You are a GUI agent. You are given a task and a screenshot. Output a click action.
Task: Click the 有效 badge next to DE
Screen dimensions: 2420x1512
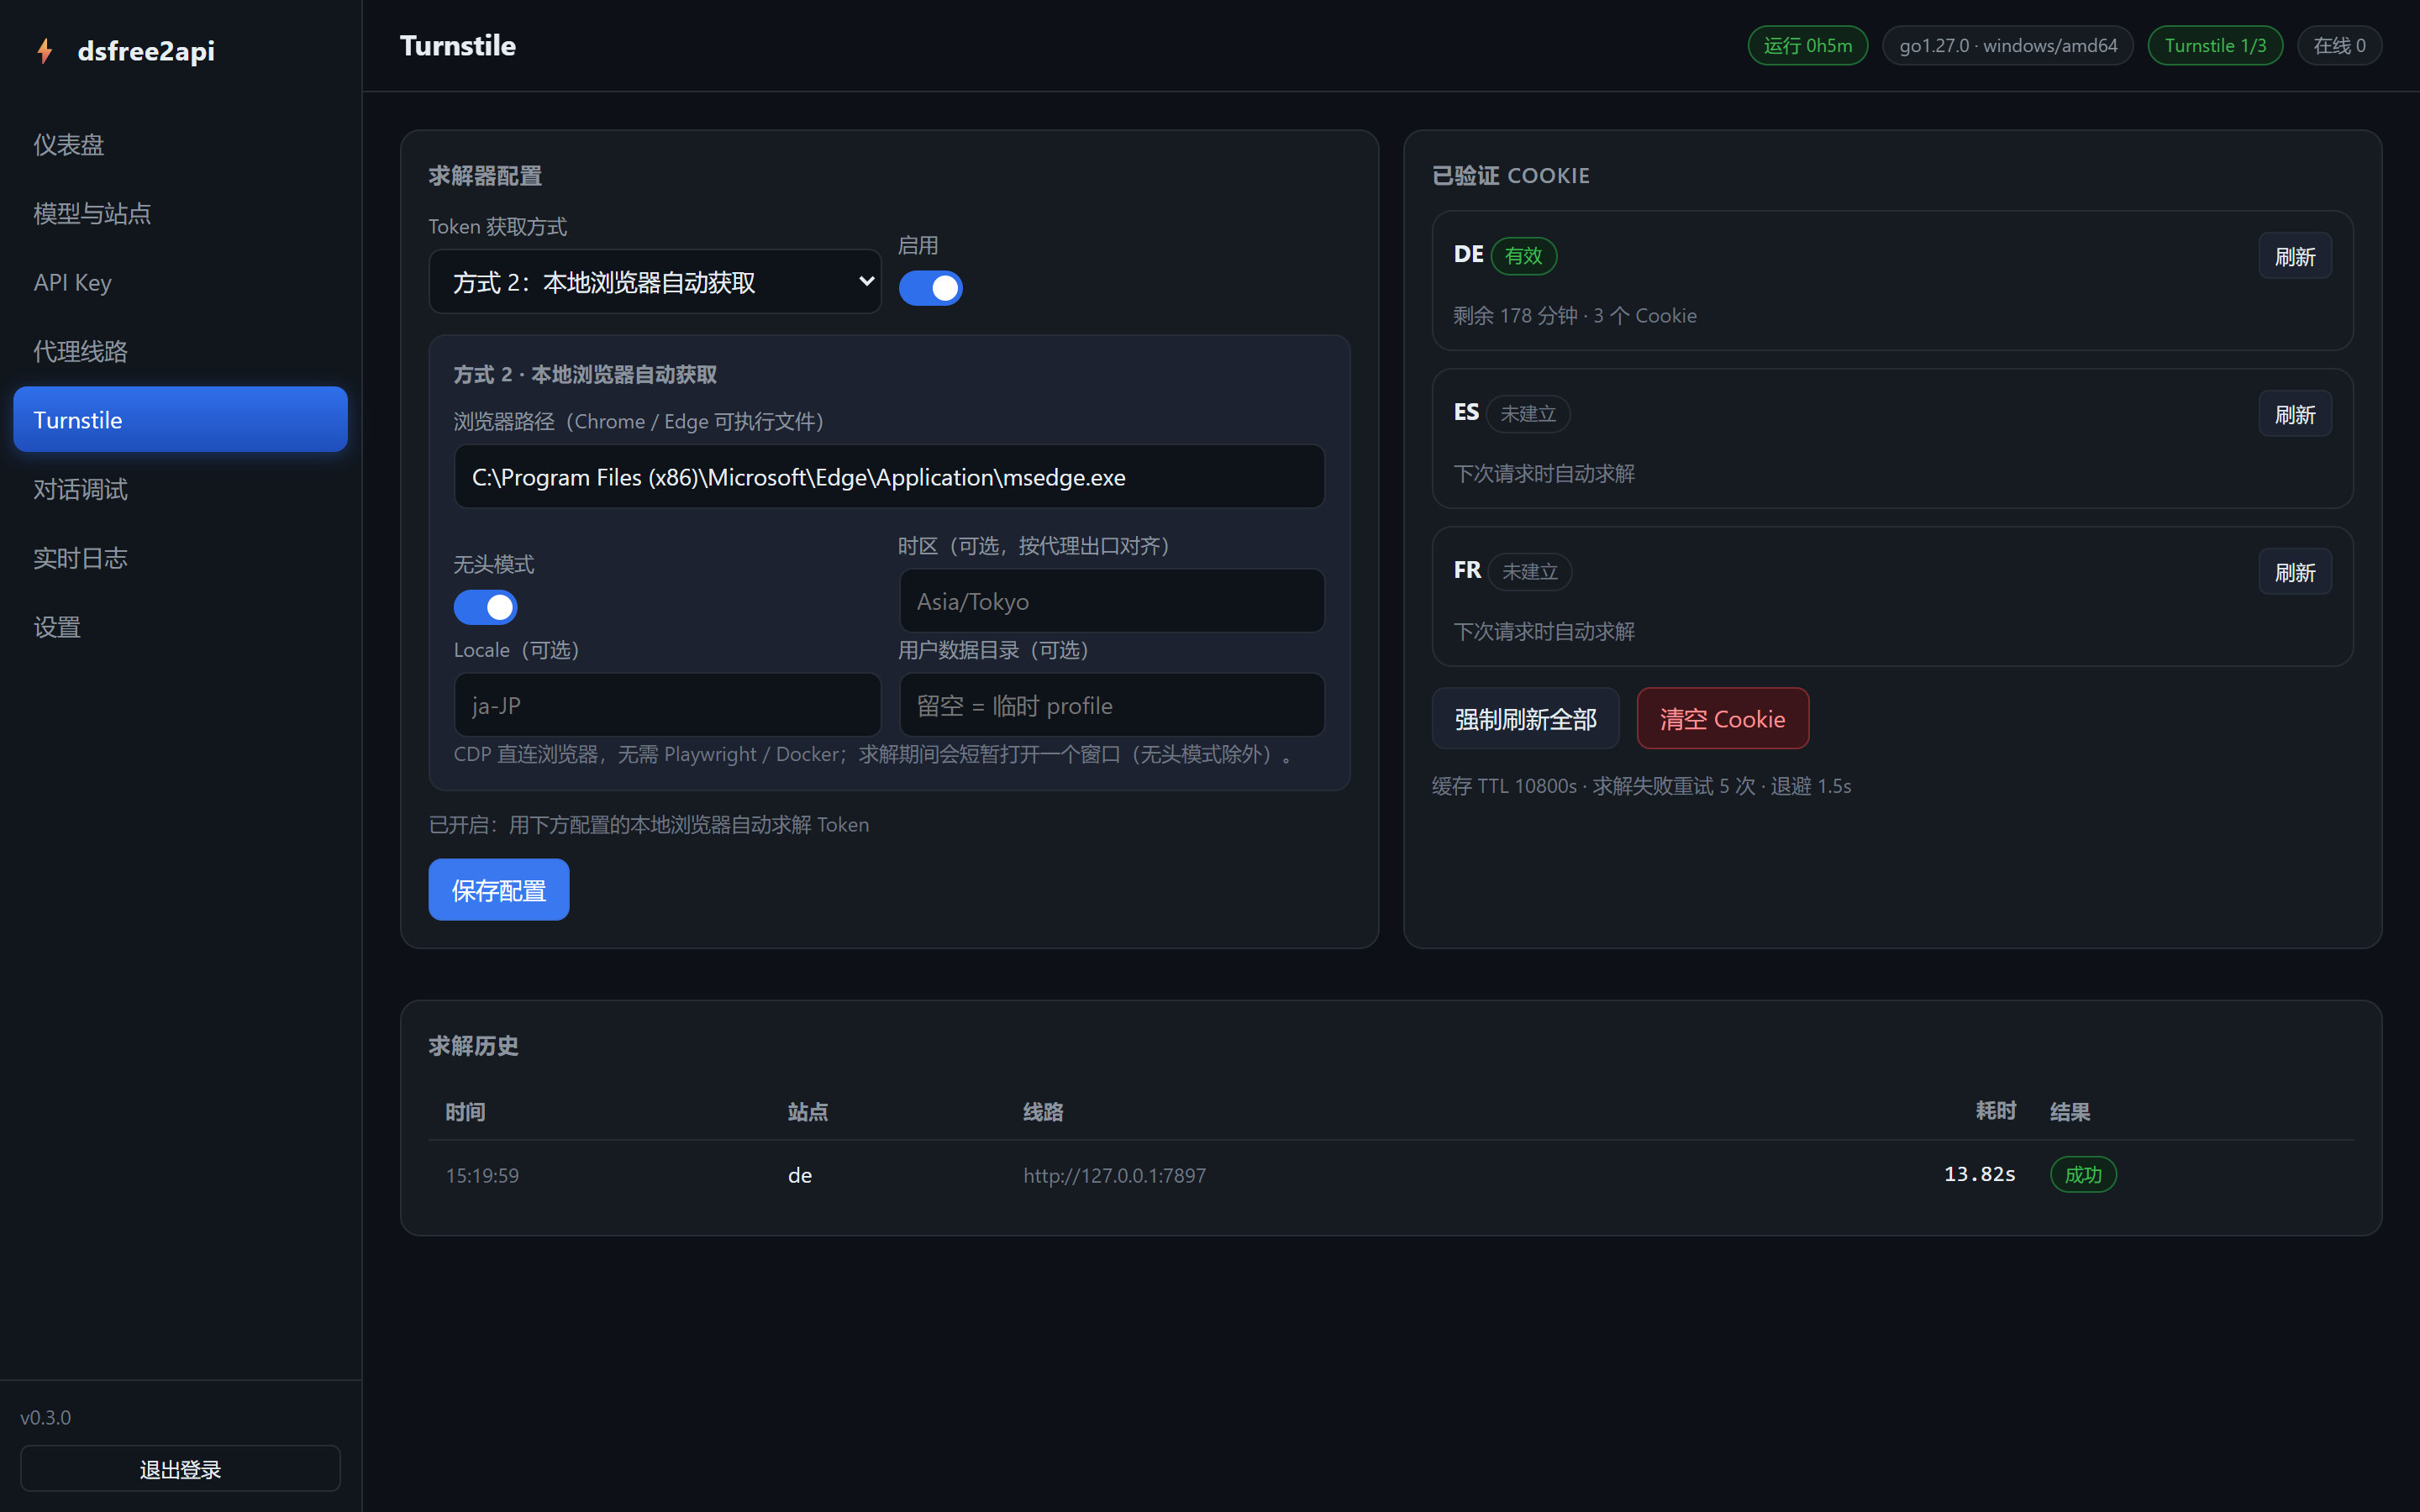1524,256
